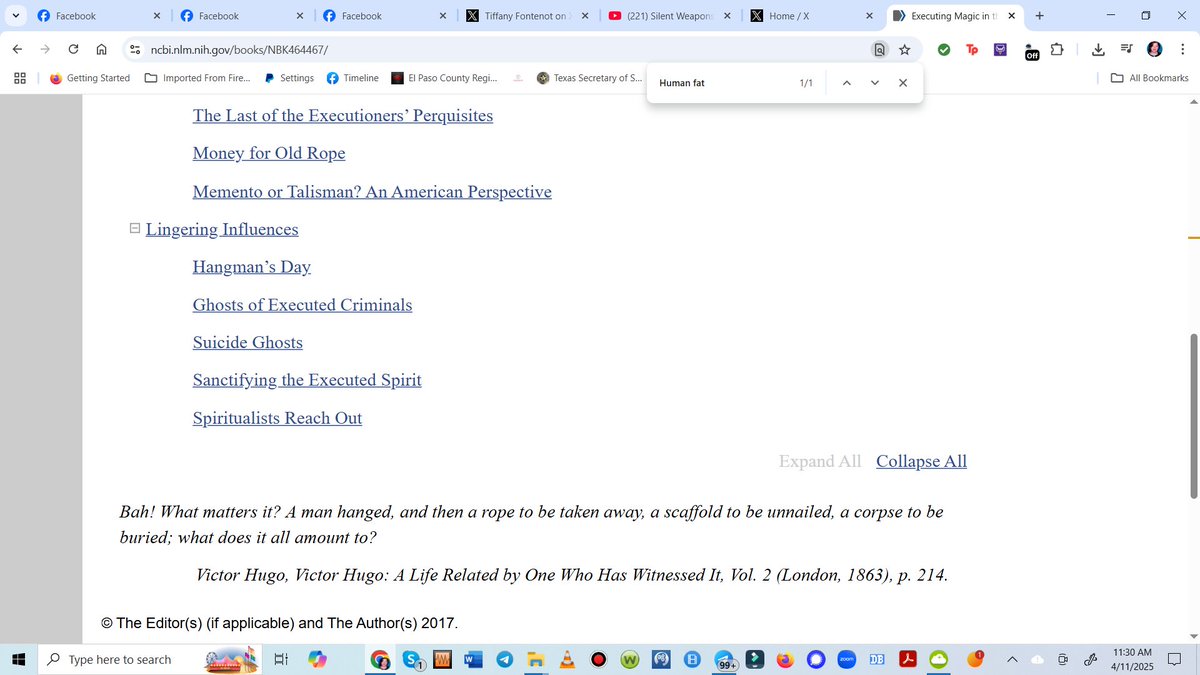Collapse the Lingering Influences section
The width and height of the screenshot is (1200, 675).
(x=134, y=228)
